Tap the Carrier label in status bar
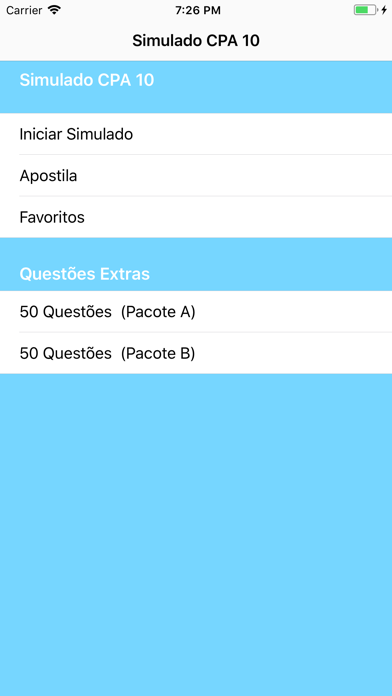 coord(24,10)
